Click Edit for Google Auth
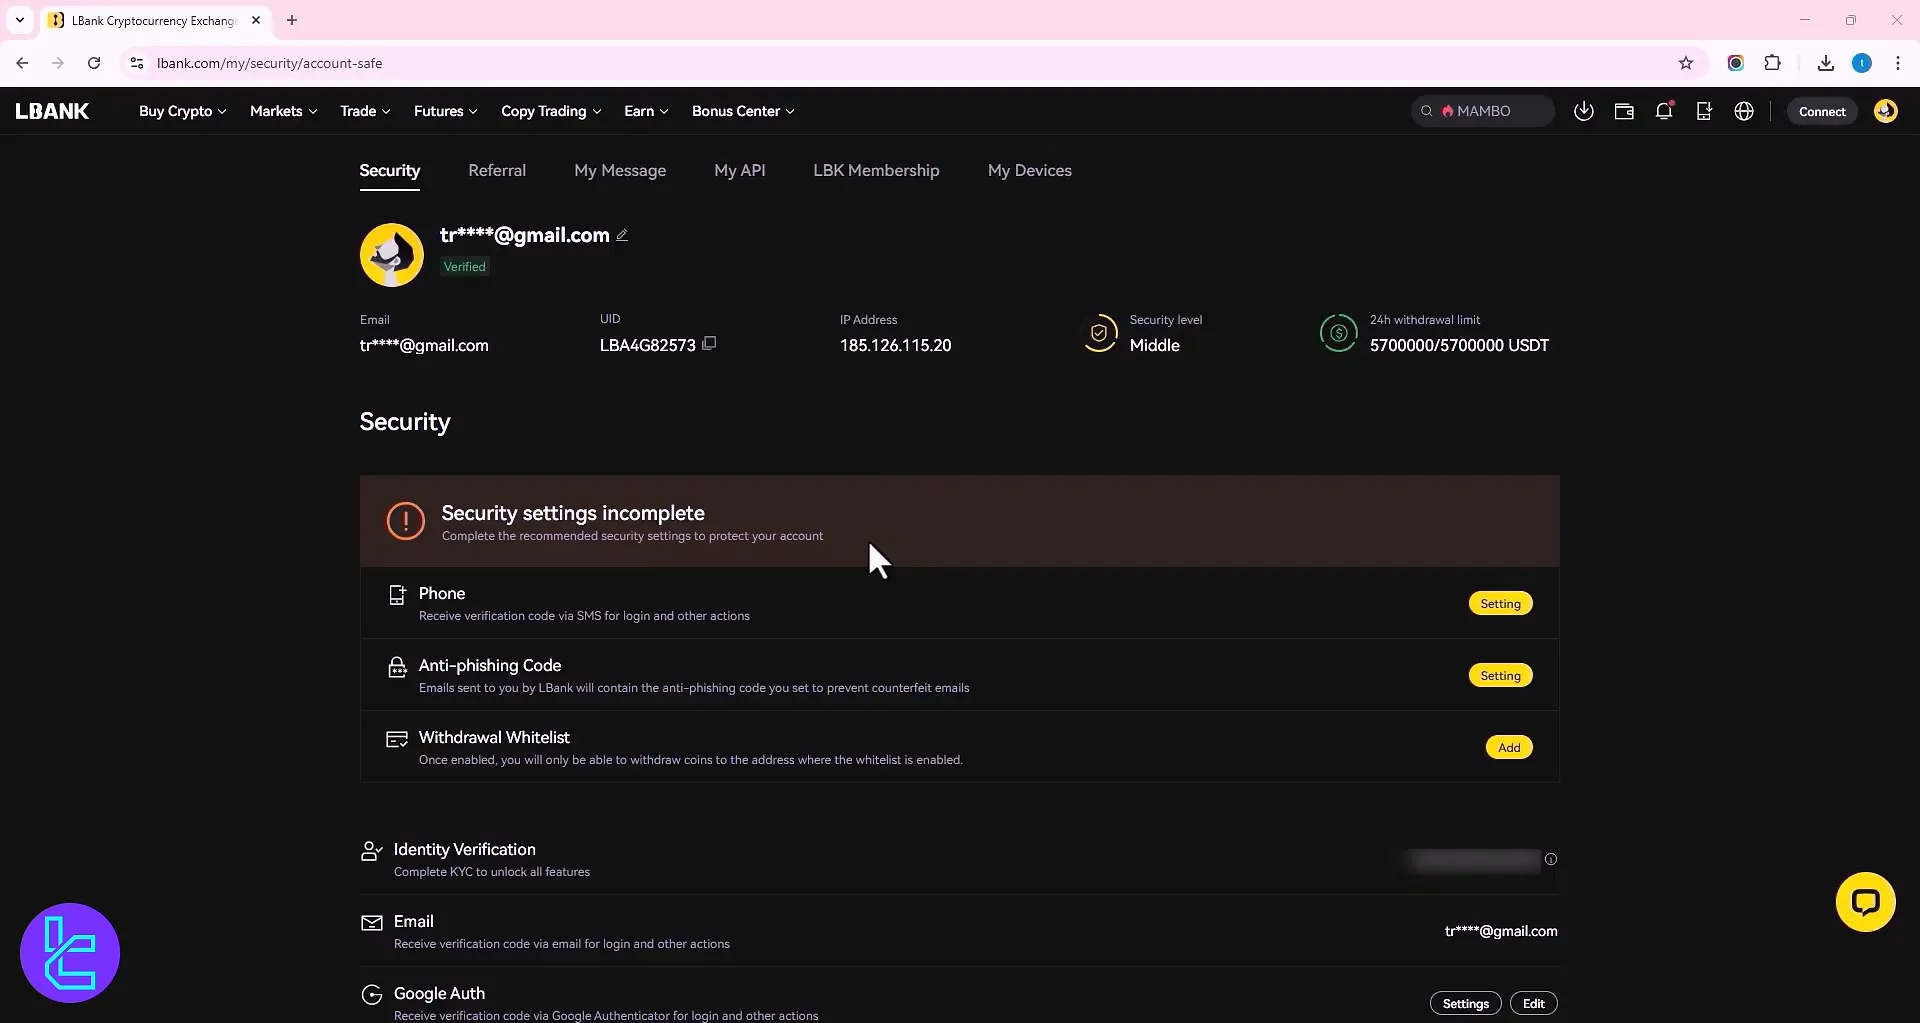1920x1023 pixels. click(x=1533, y=1003)
